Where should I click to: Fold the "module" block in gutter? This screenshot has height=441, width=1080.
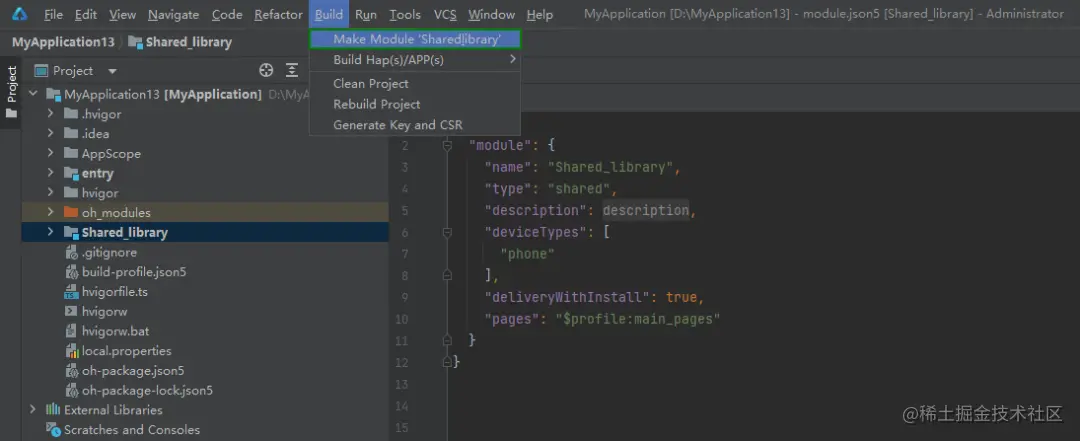(x=447, y=145)
